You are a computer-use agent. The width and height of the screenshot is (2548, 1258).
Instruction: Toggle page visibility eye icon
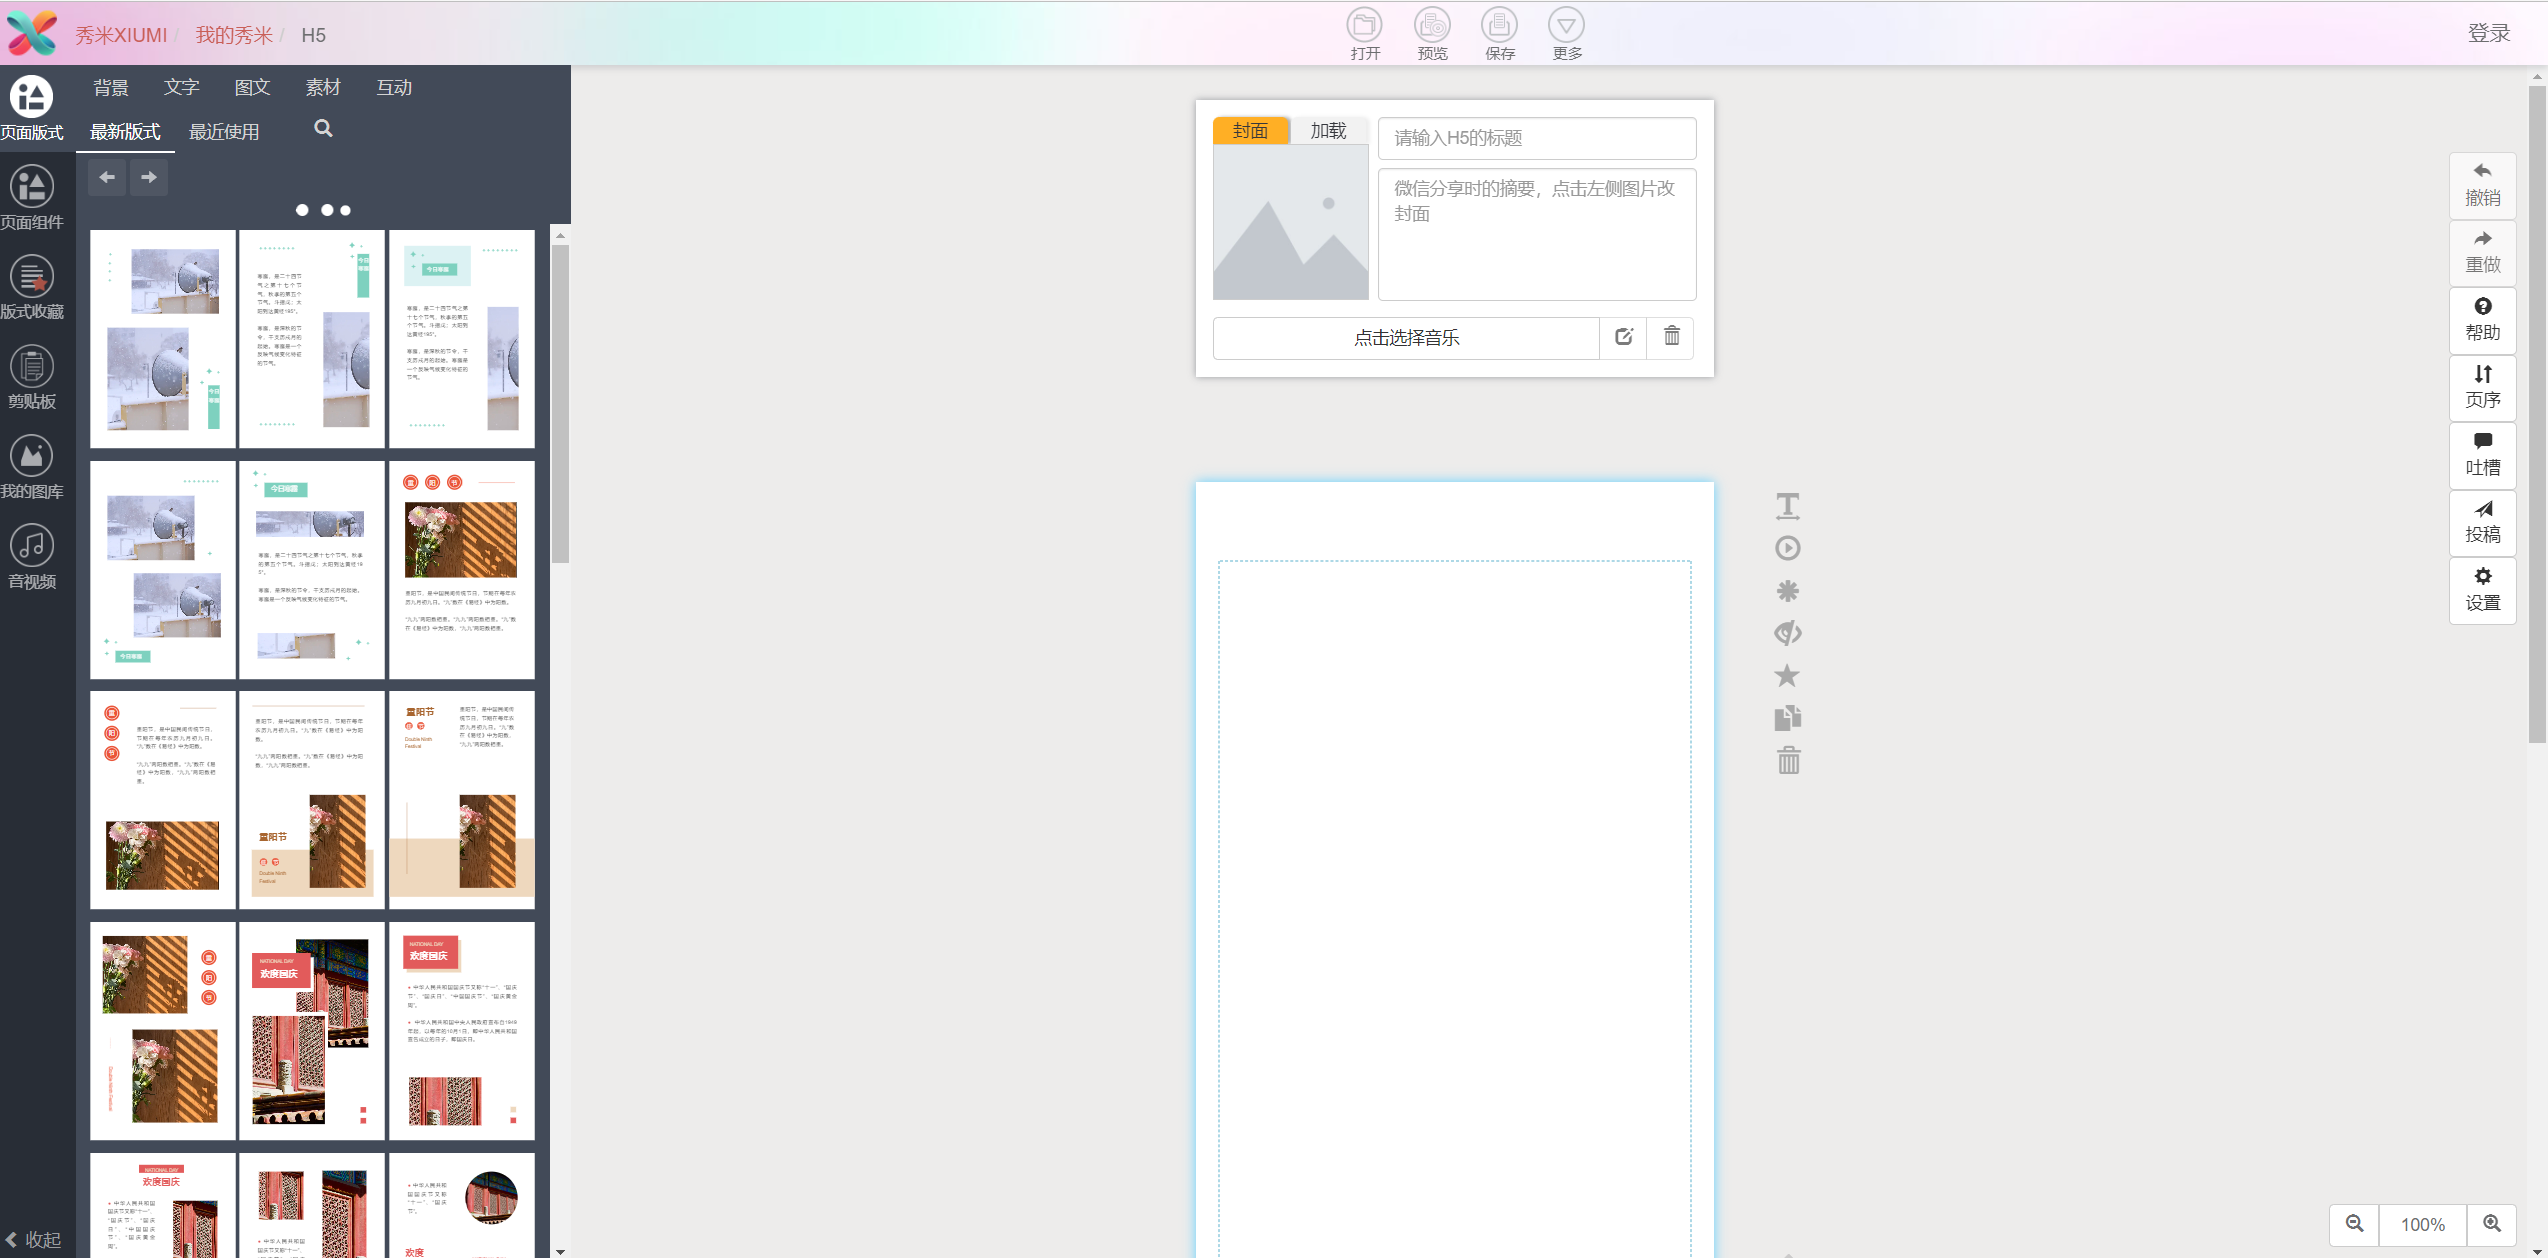pyautogui.click(x=1787, y=633)
